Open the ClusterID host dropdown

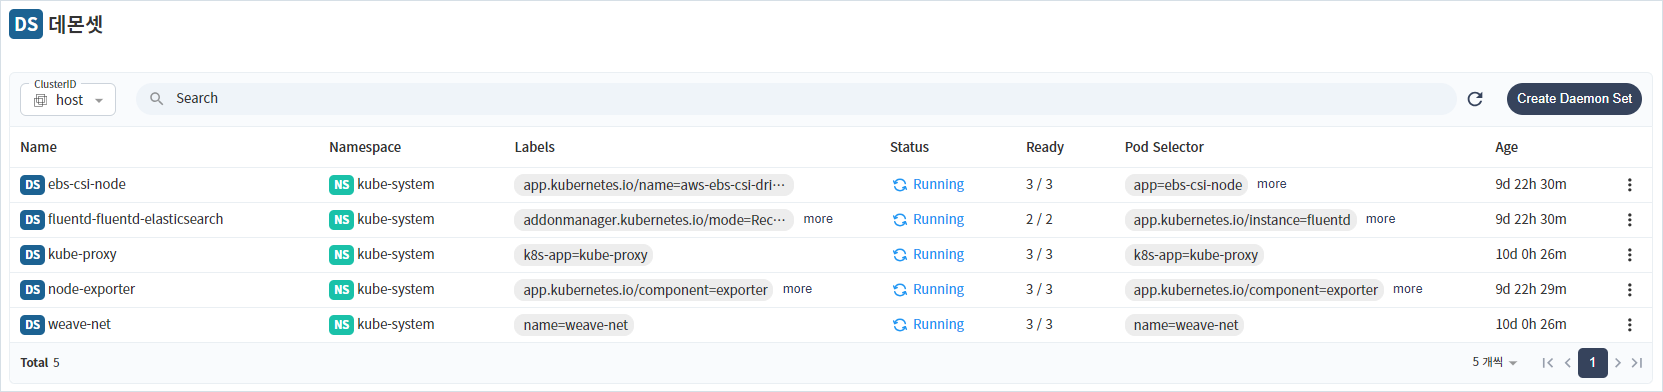tap(68, 100)
